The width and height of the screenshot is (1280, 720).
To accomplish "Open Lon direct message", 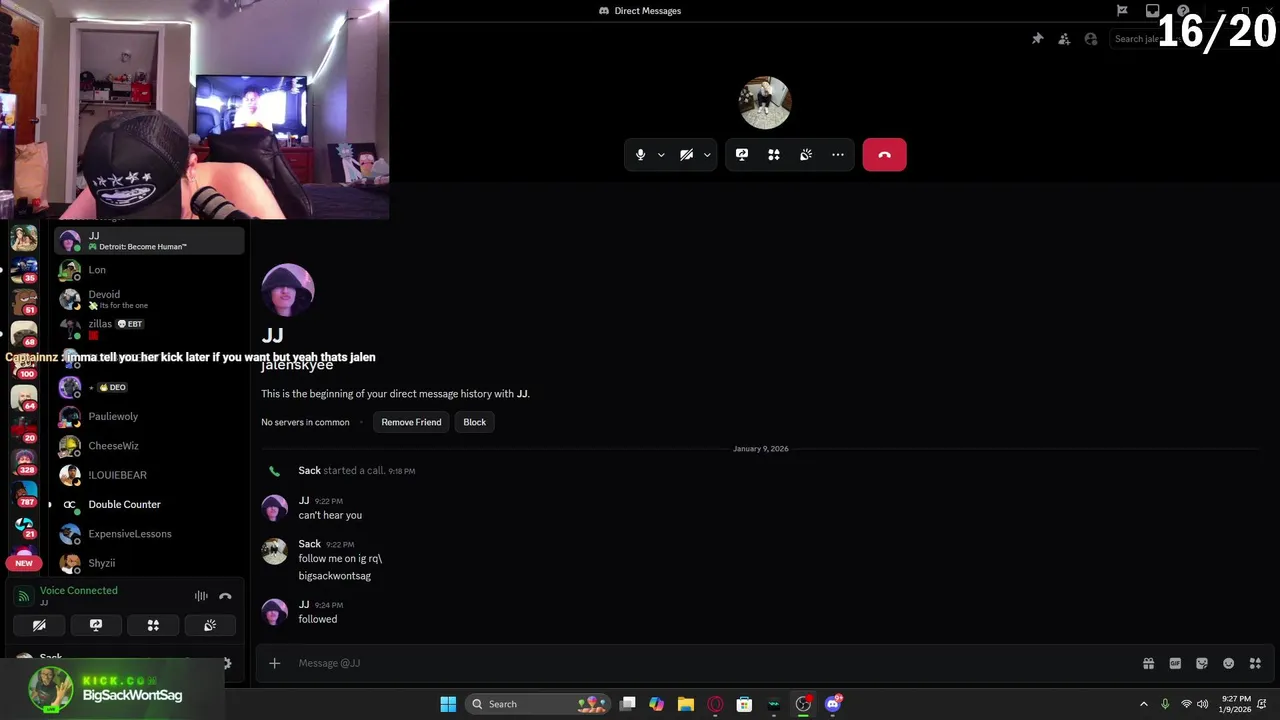I will click(x=149, y=270).
